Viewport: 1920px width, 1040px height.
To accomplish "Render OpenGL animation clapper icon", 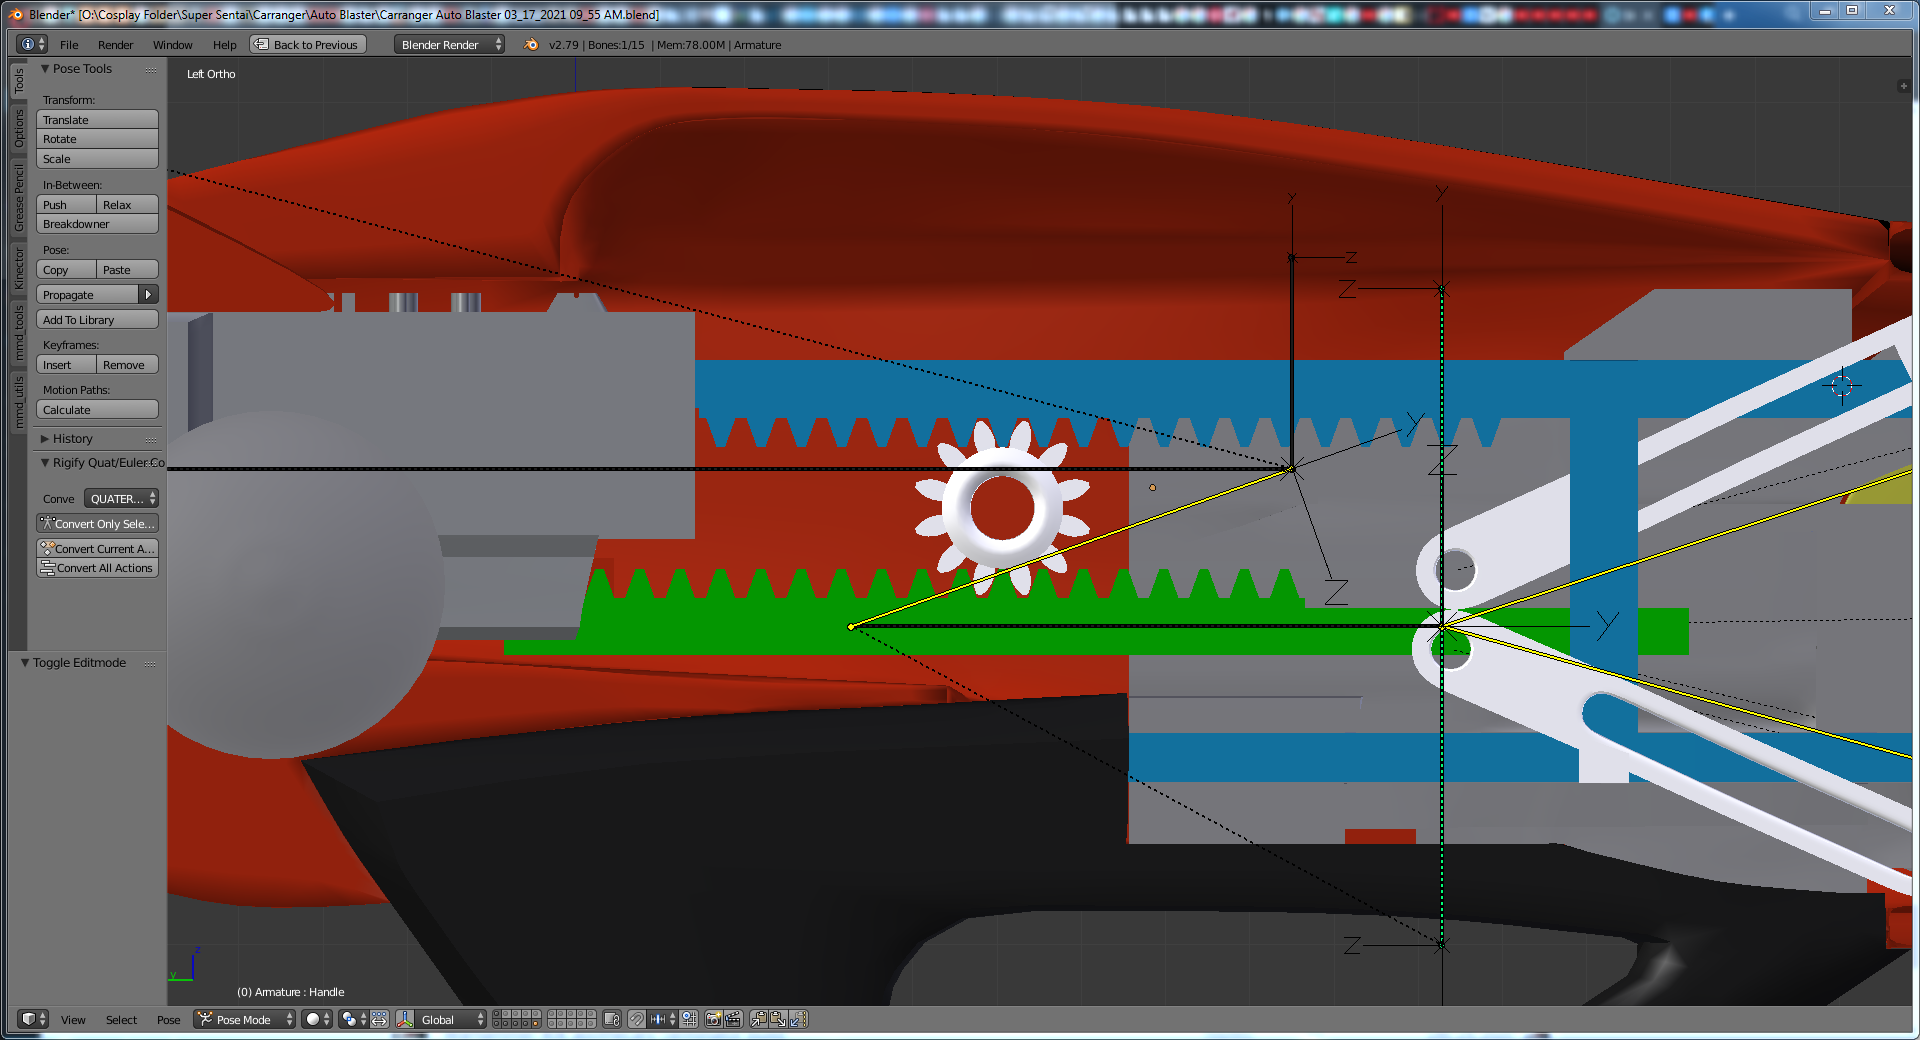I will (733, 1019).
